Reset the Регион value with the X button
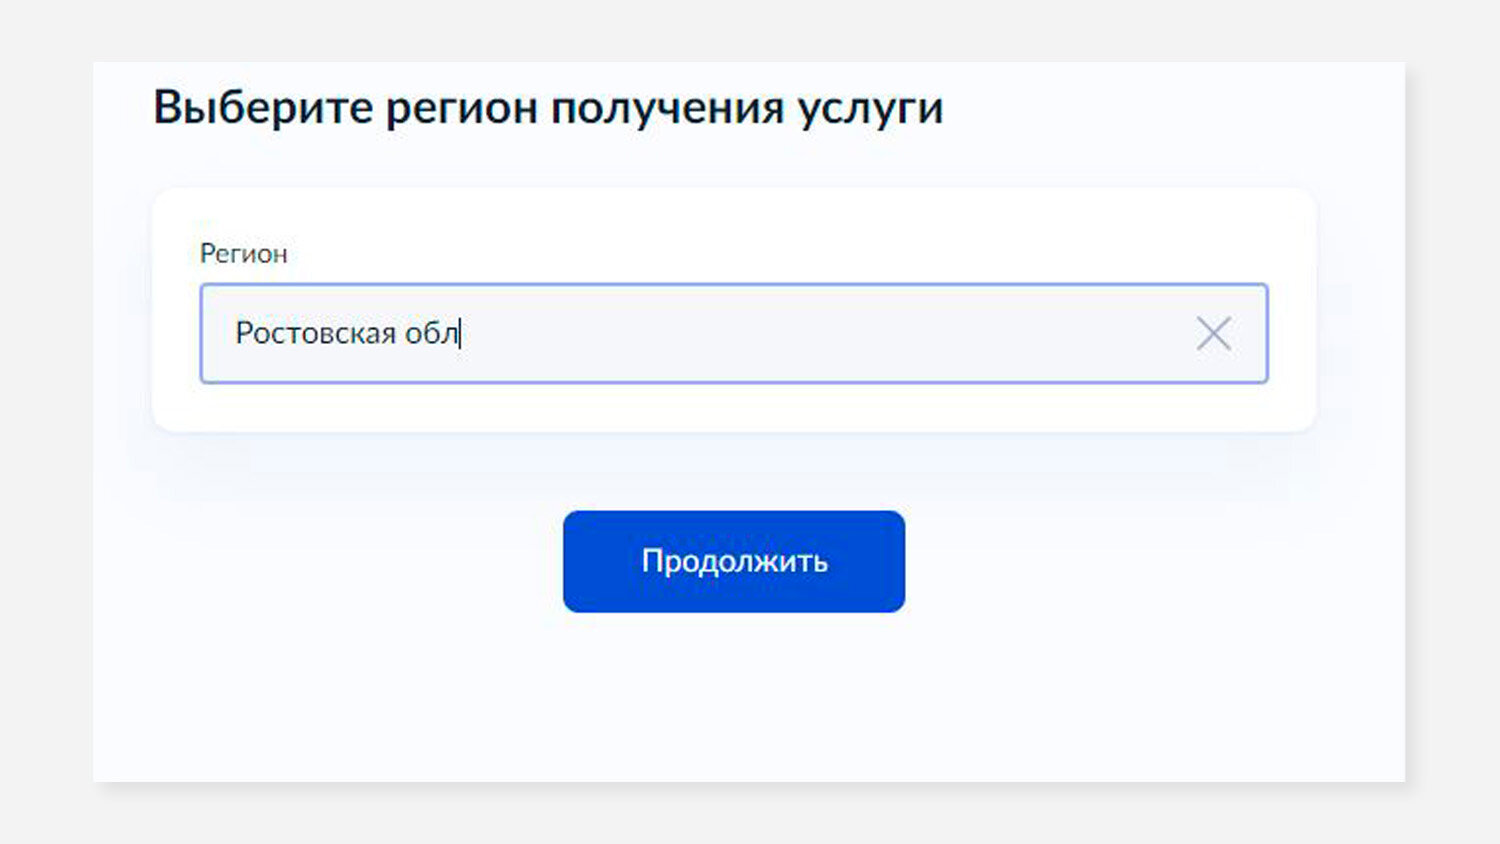 click(x=1213, y=333)
